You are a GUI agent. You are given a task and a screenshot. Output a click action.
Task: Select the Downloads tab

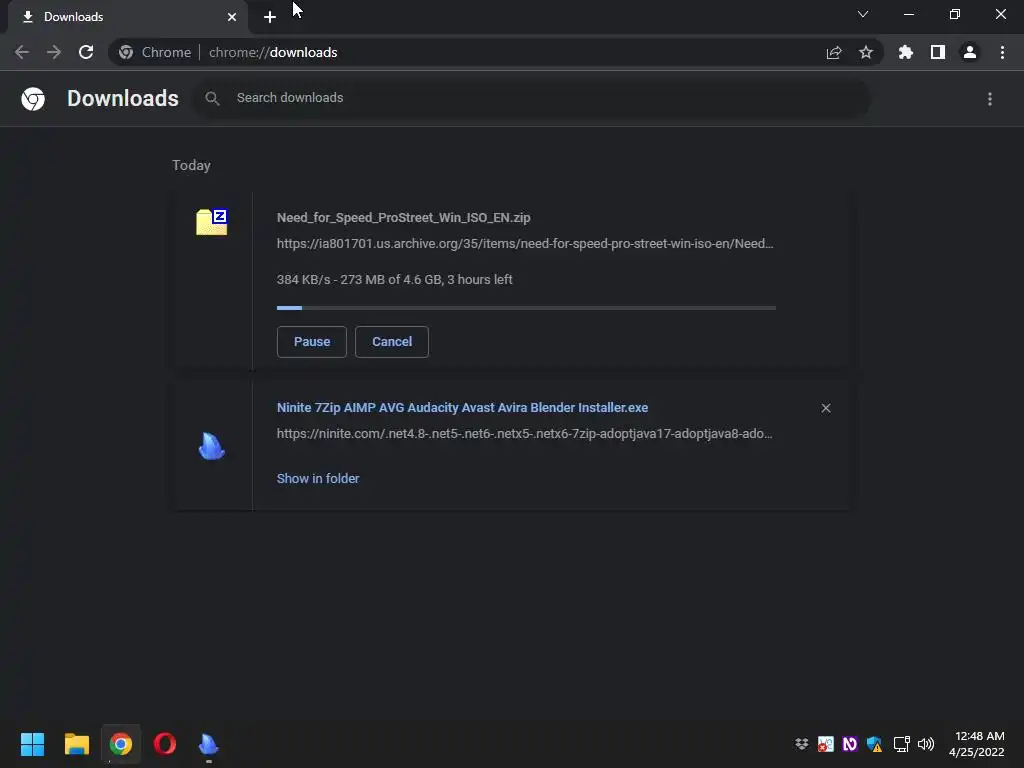tap(128, 17)
